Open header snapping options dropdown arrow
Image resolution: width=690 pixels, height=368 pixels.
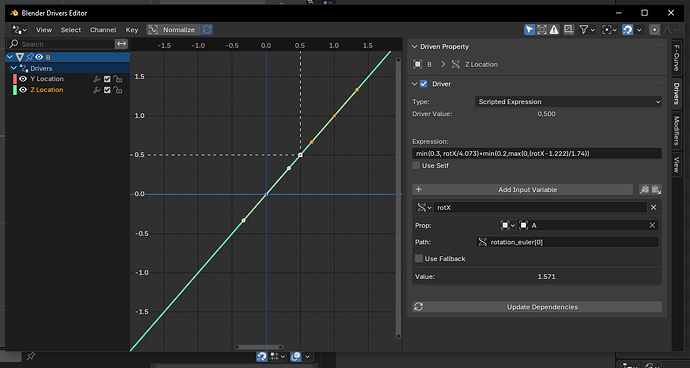(639, 29)
